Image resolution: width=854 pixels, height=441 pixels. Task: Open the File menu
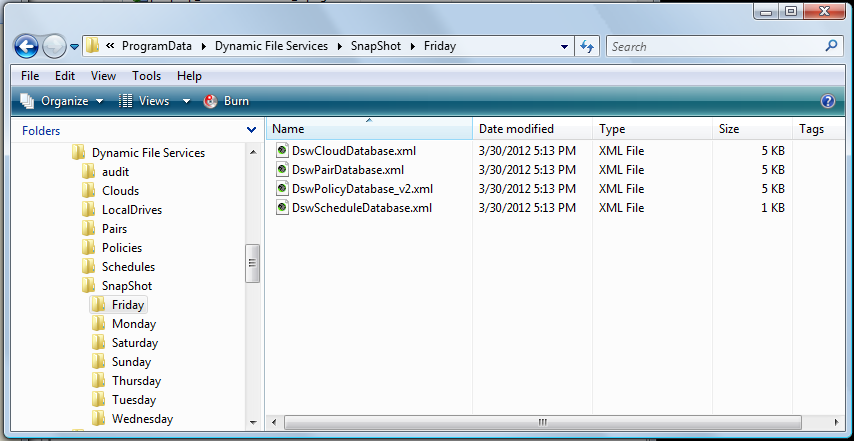click(30, 76)
